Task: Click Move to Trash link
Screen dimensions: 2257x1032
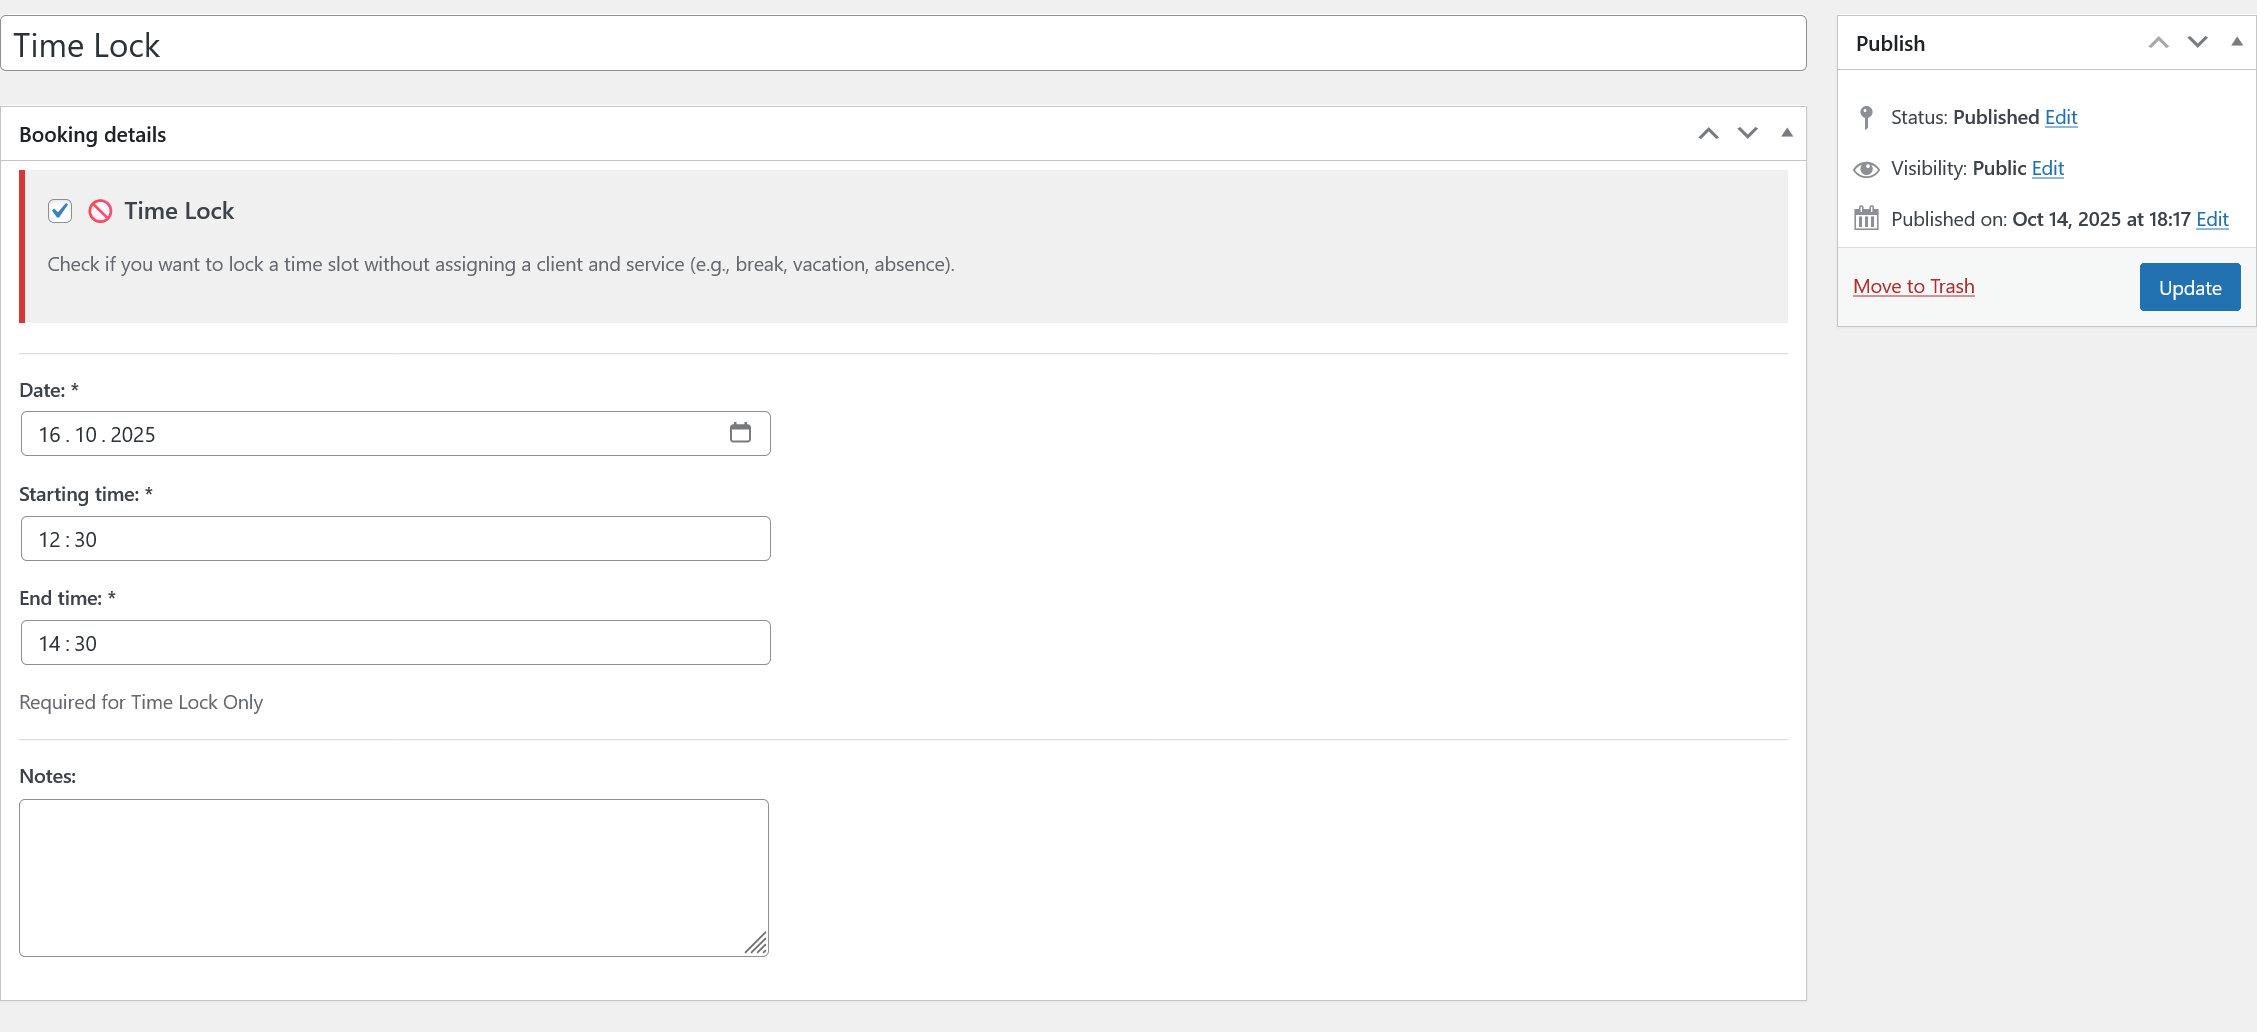Action: click(1913, 287)
